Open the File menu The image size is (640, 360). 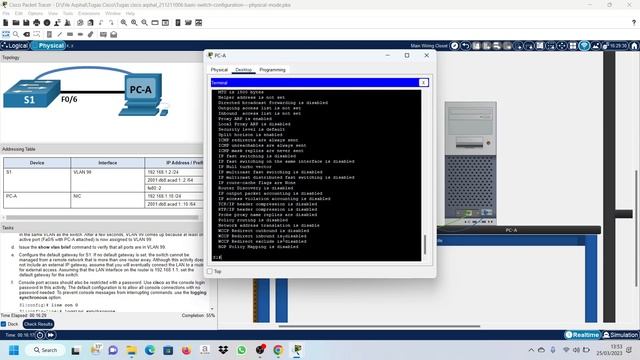tap(6, 13)
